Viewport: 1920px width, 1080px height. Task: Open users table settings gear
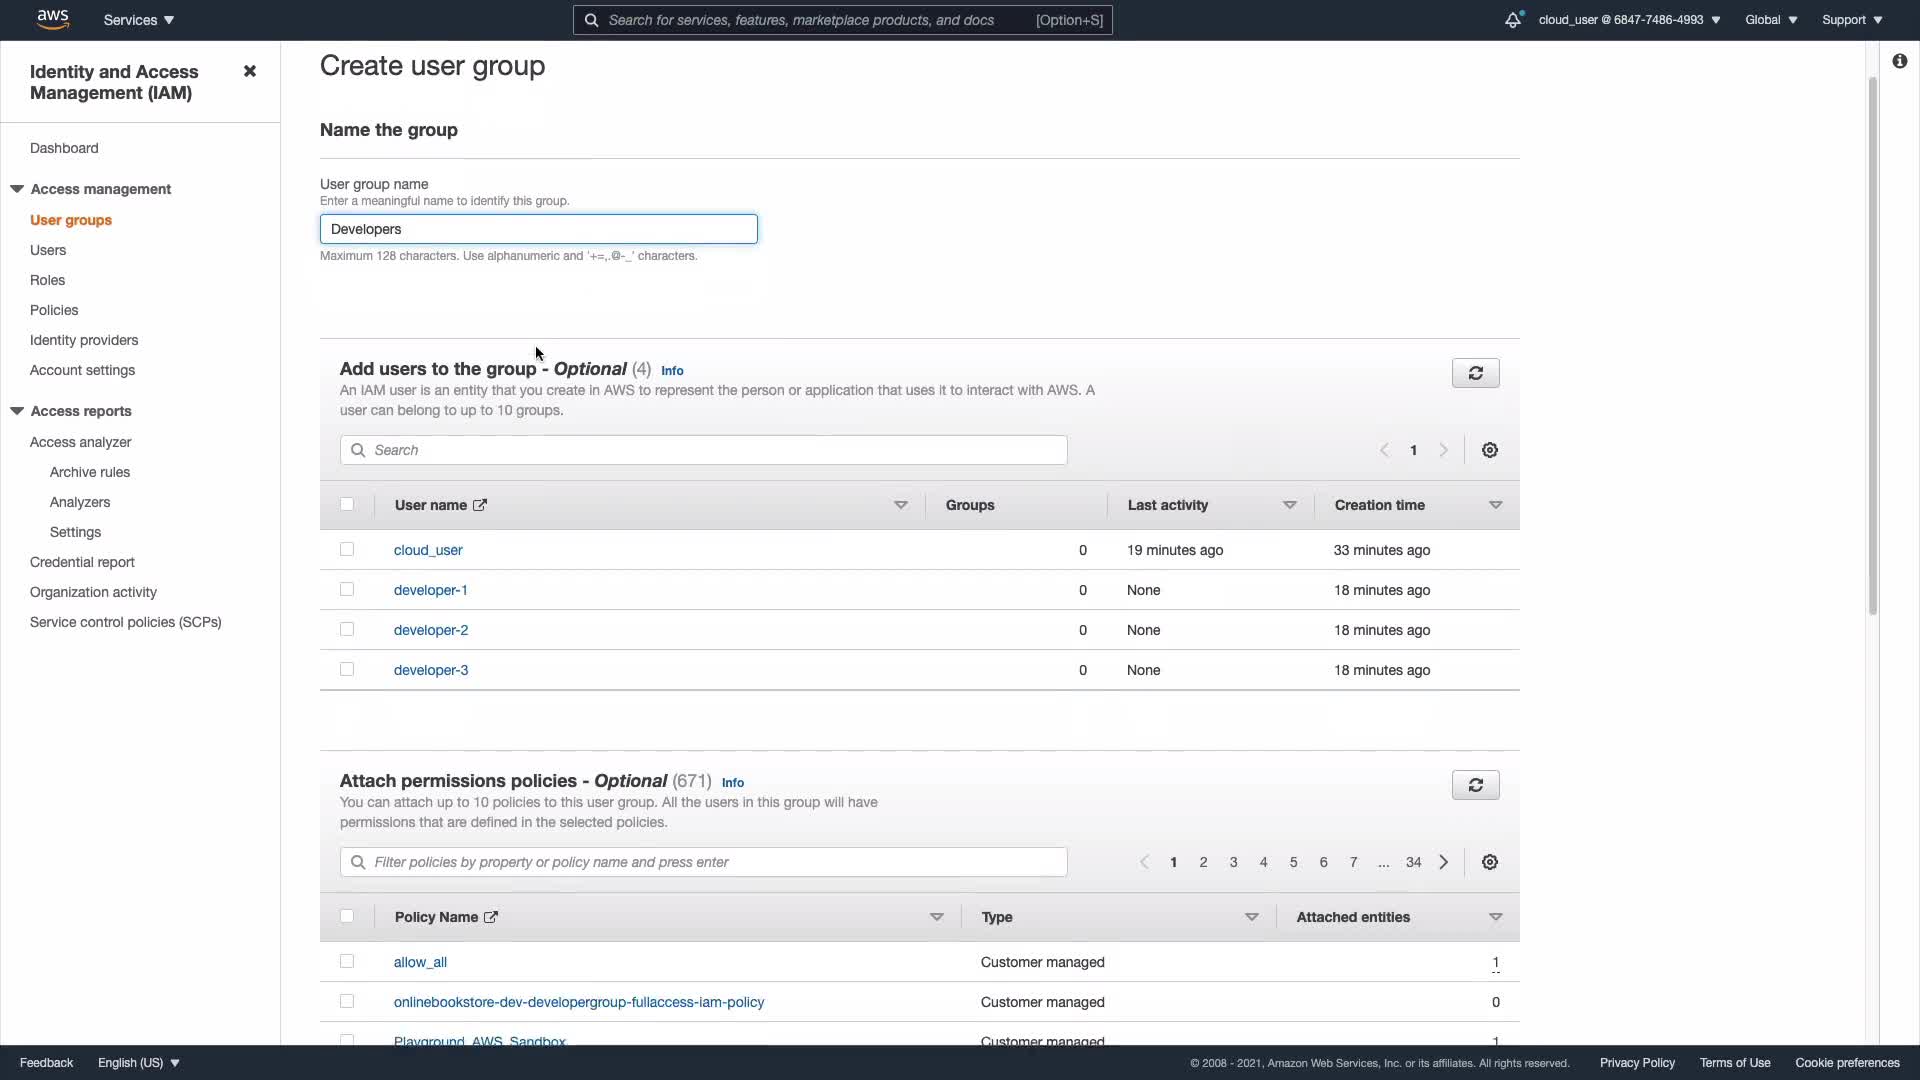pyautogui.click(x=1489, y=450)
